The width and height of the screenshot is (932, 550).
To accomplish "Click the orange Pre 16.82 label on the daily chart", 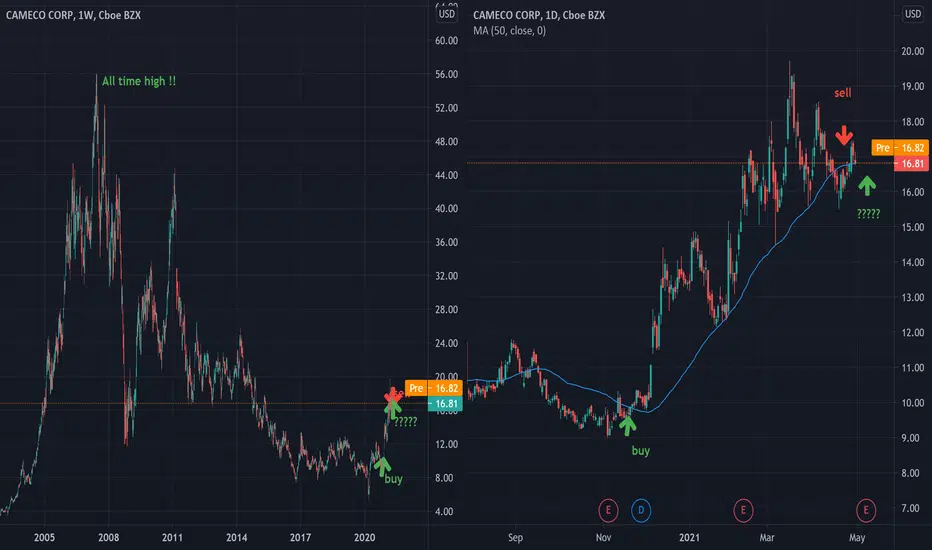I will point(900,147).
